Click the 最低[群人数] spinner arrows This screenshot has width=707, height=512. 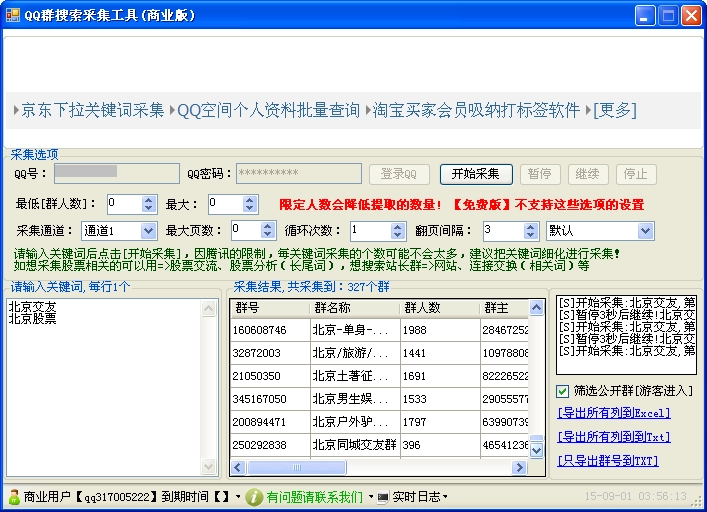point(149,204)
